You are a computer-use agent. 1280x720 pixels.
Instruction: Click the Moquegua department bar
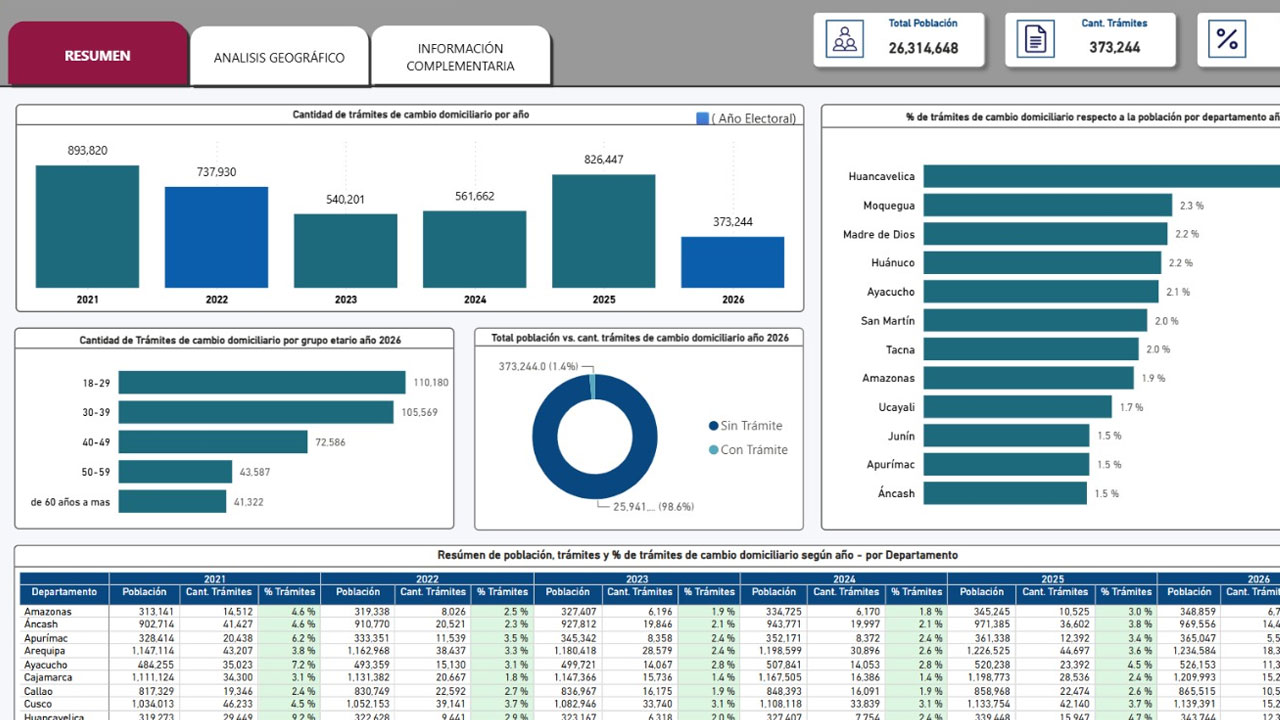pos(1047,205)
